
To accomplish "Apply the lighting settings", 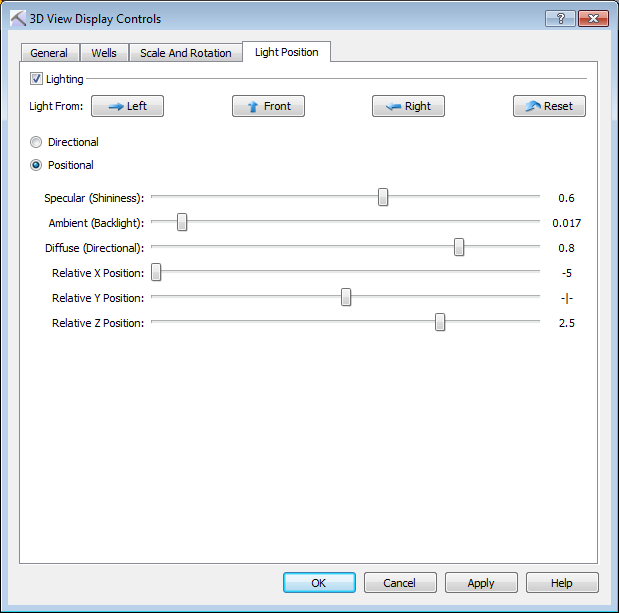I will pos(481,582).
